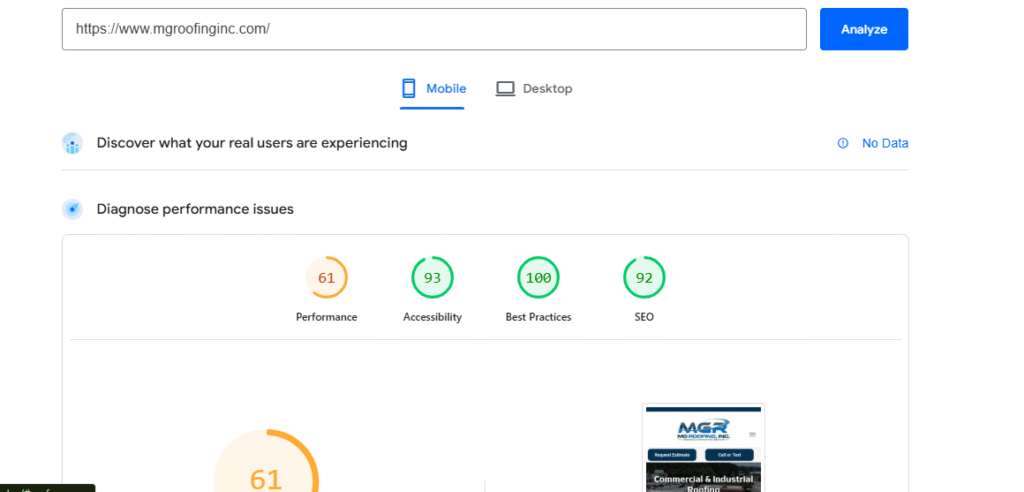Screen dimensions: 1024x492
Task: Click the Performance label
Action: tap(327, 317)
